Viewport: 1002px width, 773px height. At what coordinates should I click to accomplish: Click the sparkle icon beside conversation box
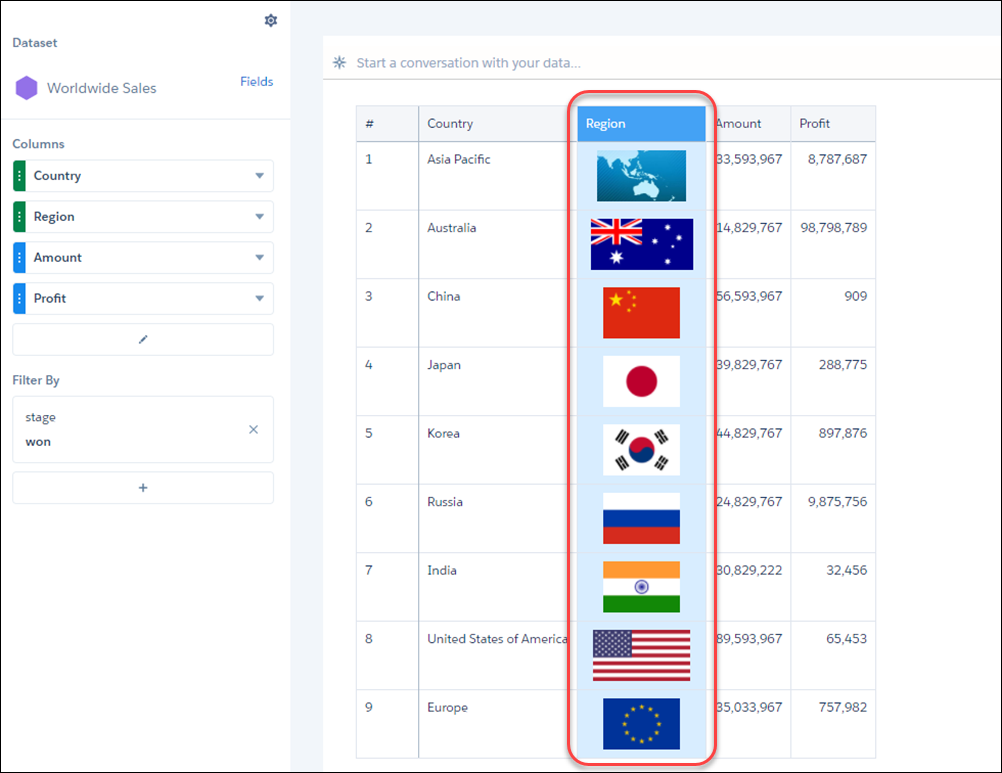click(x=339, y=63)
